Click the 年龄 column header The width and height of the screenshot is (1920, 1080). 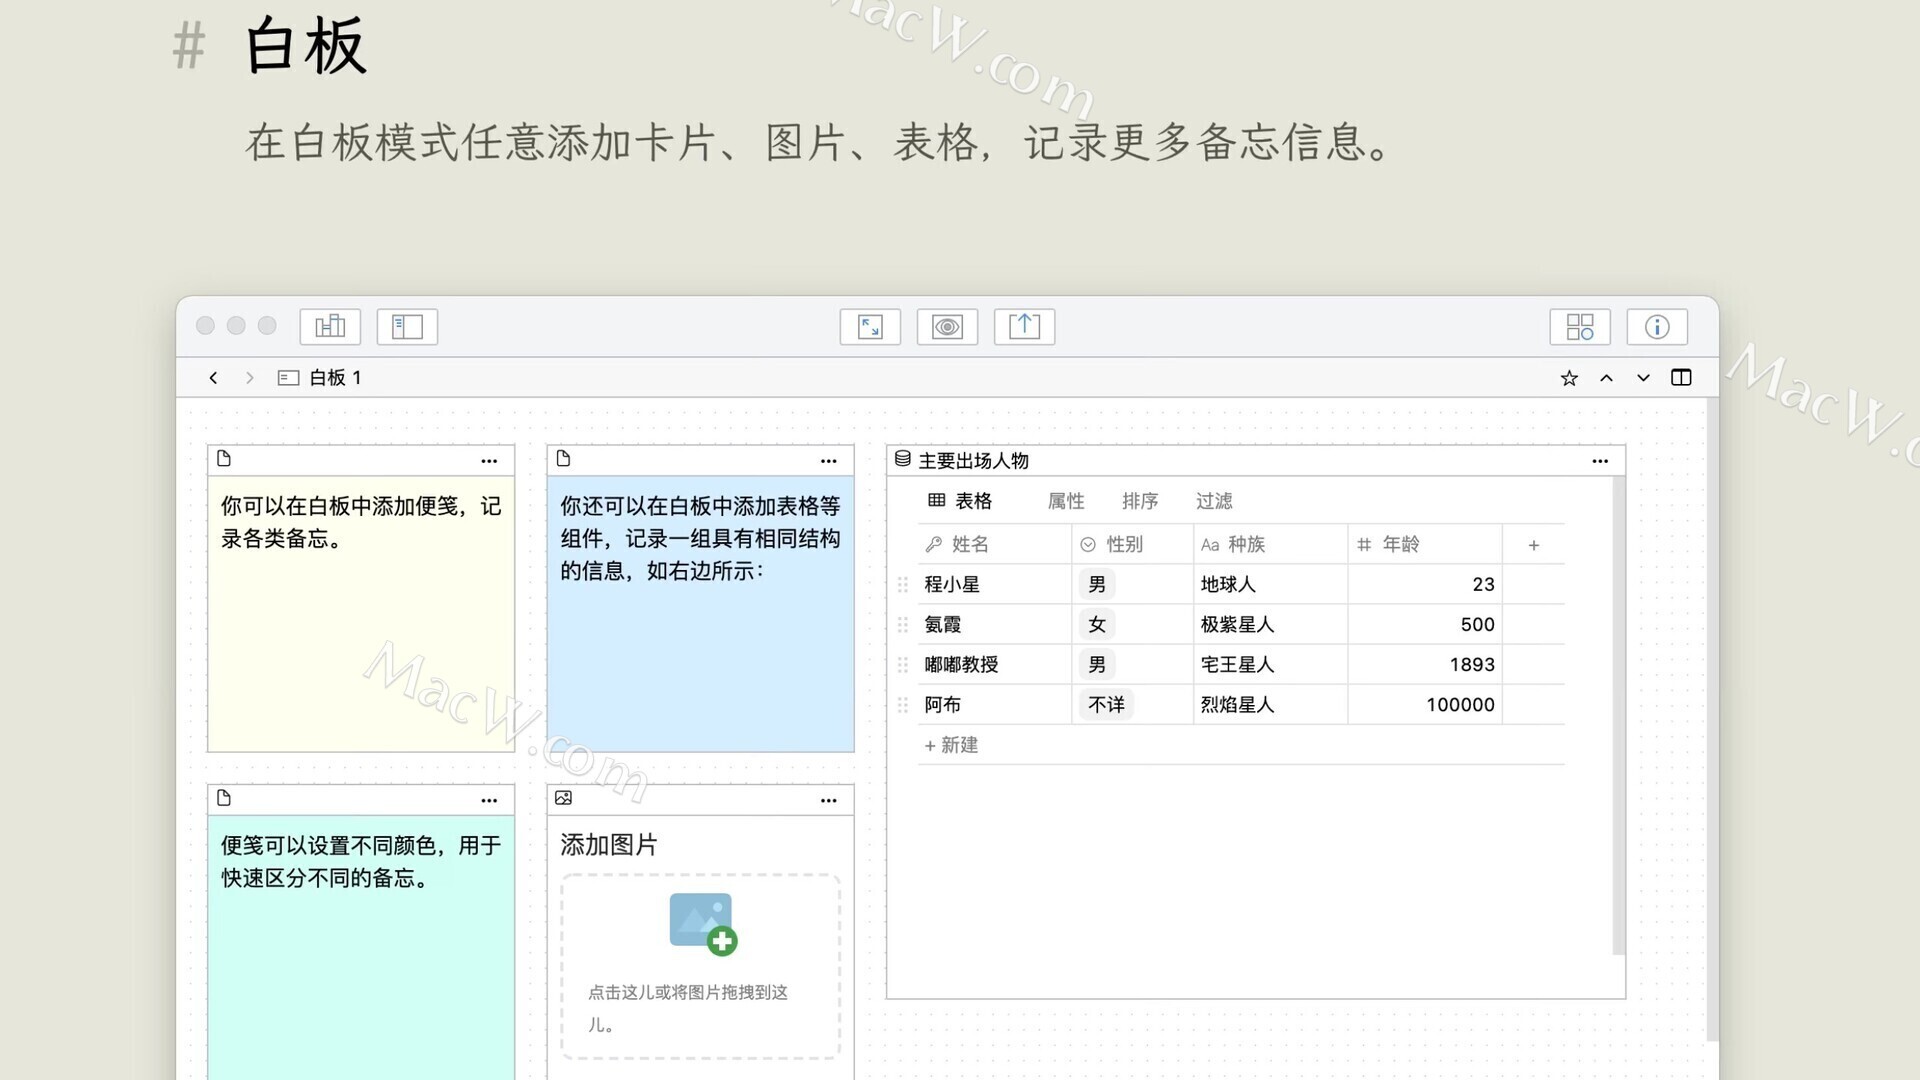tap(1425, 544)
